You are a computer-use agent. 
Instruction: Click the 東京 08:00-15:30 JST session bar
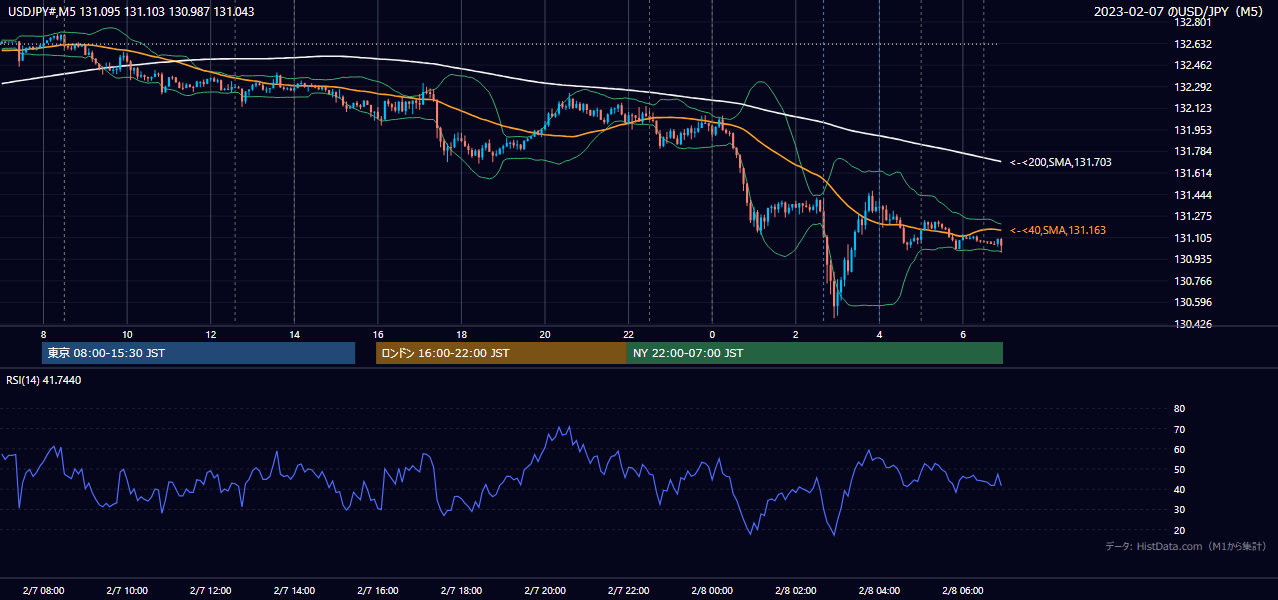198,353
